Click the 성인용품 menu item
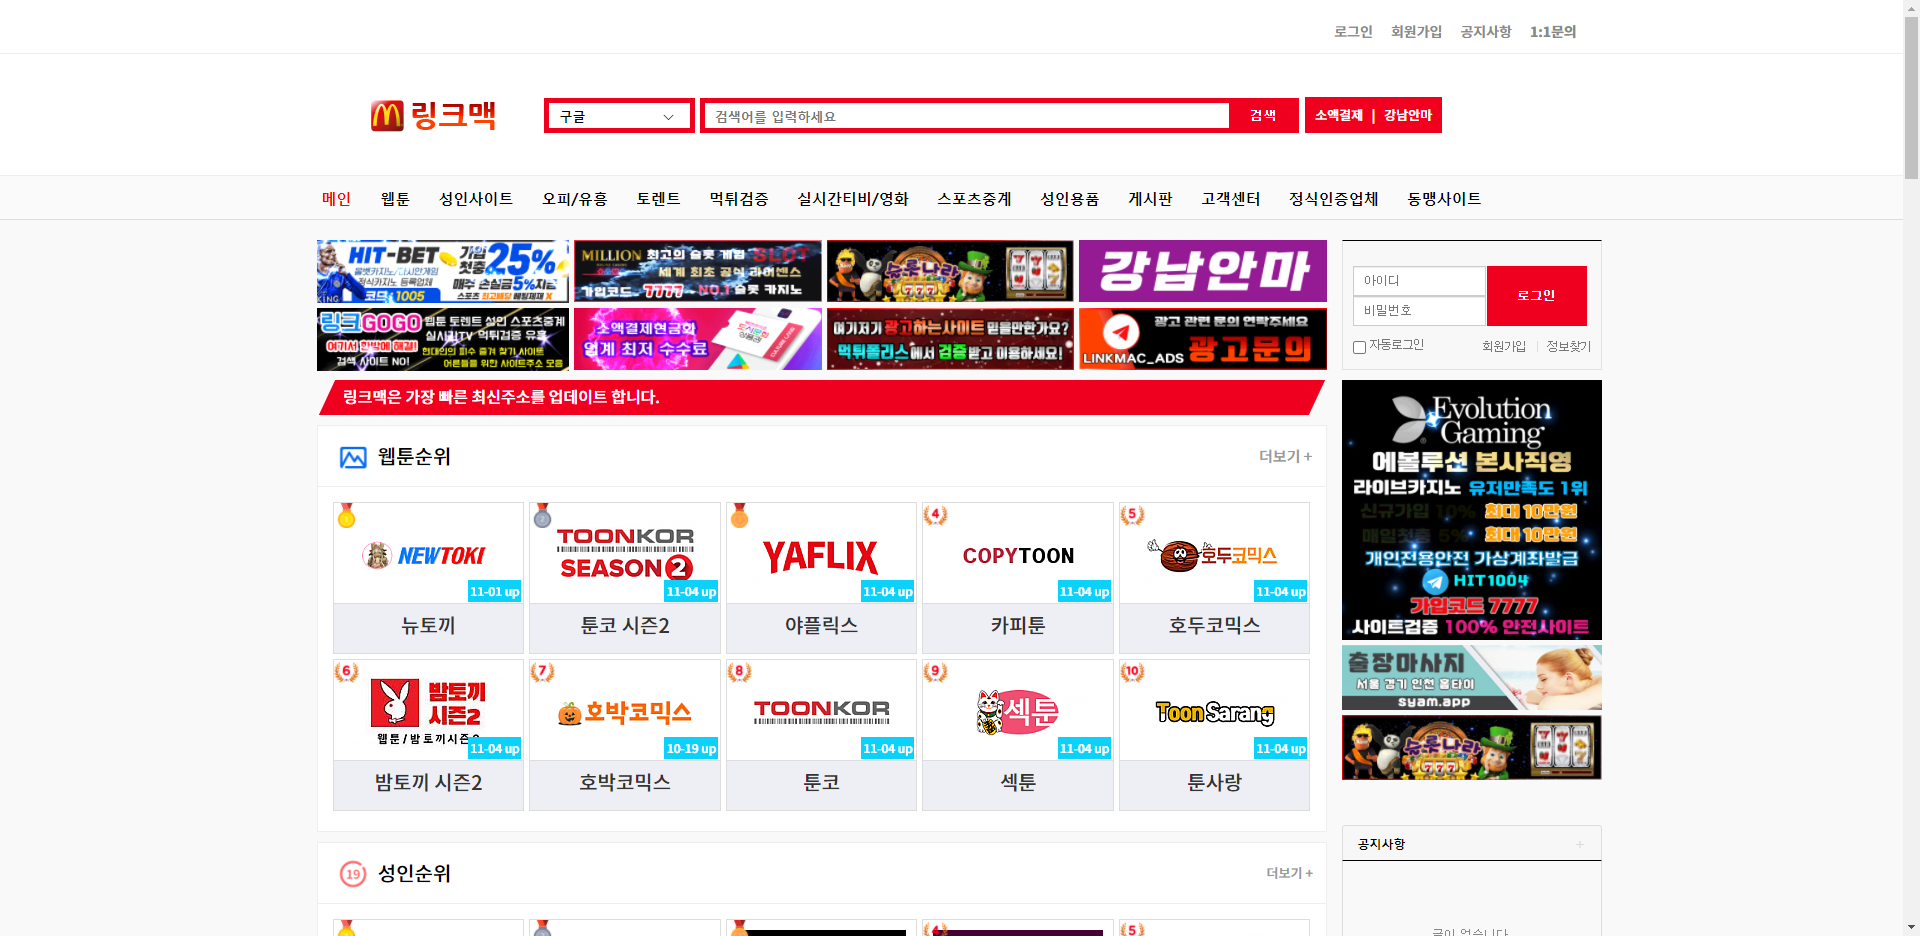This screenshot has height=936, width=1920. click(1069, 199)
